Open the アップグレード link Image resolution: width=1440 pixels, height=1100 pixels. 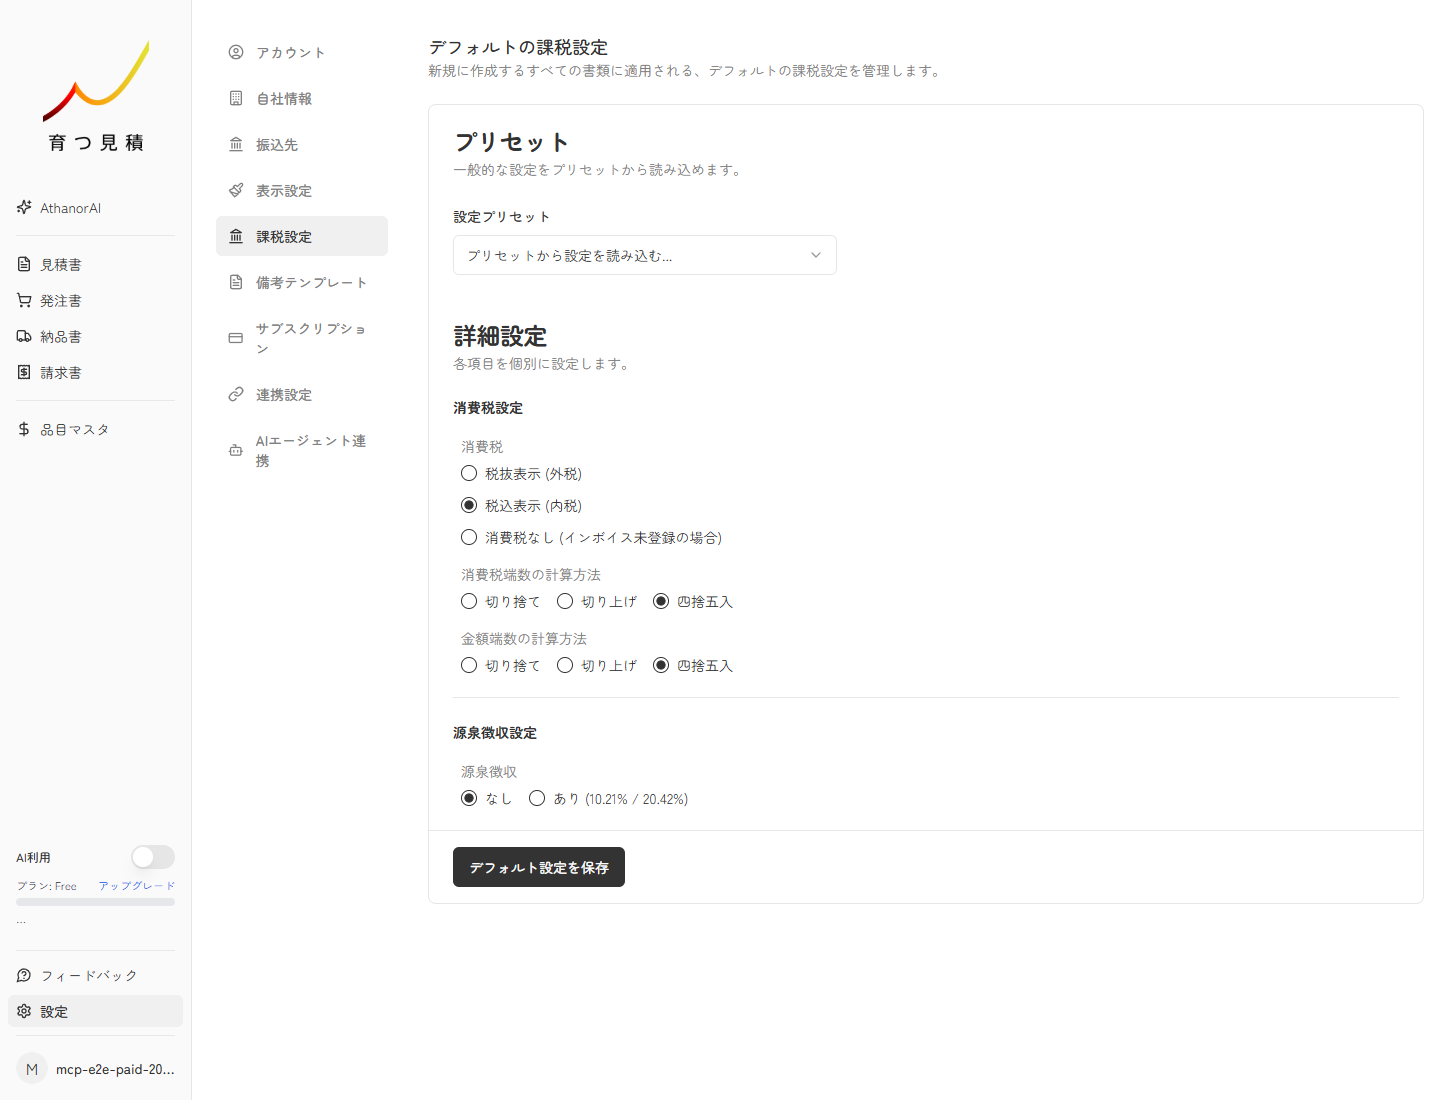(x=135, y=885)
